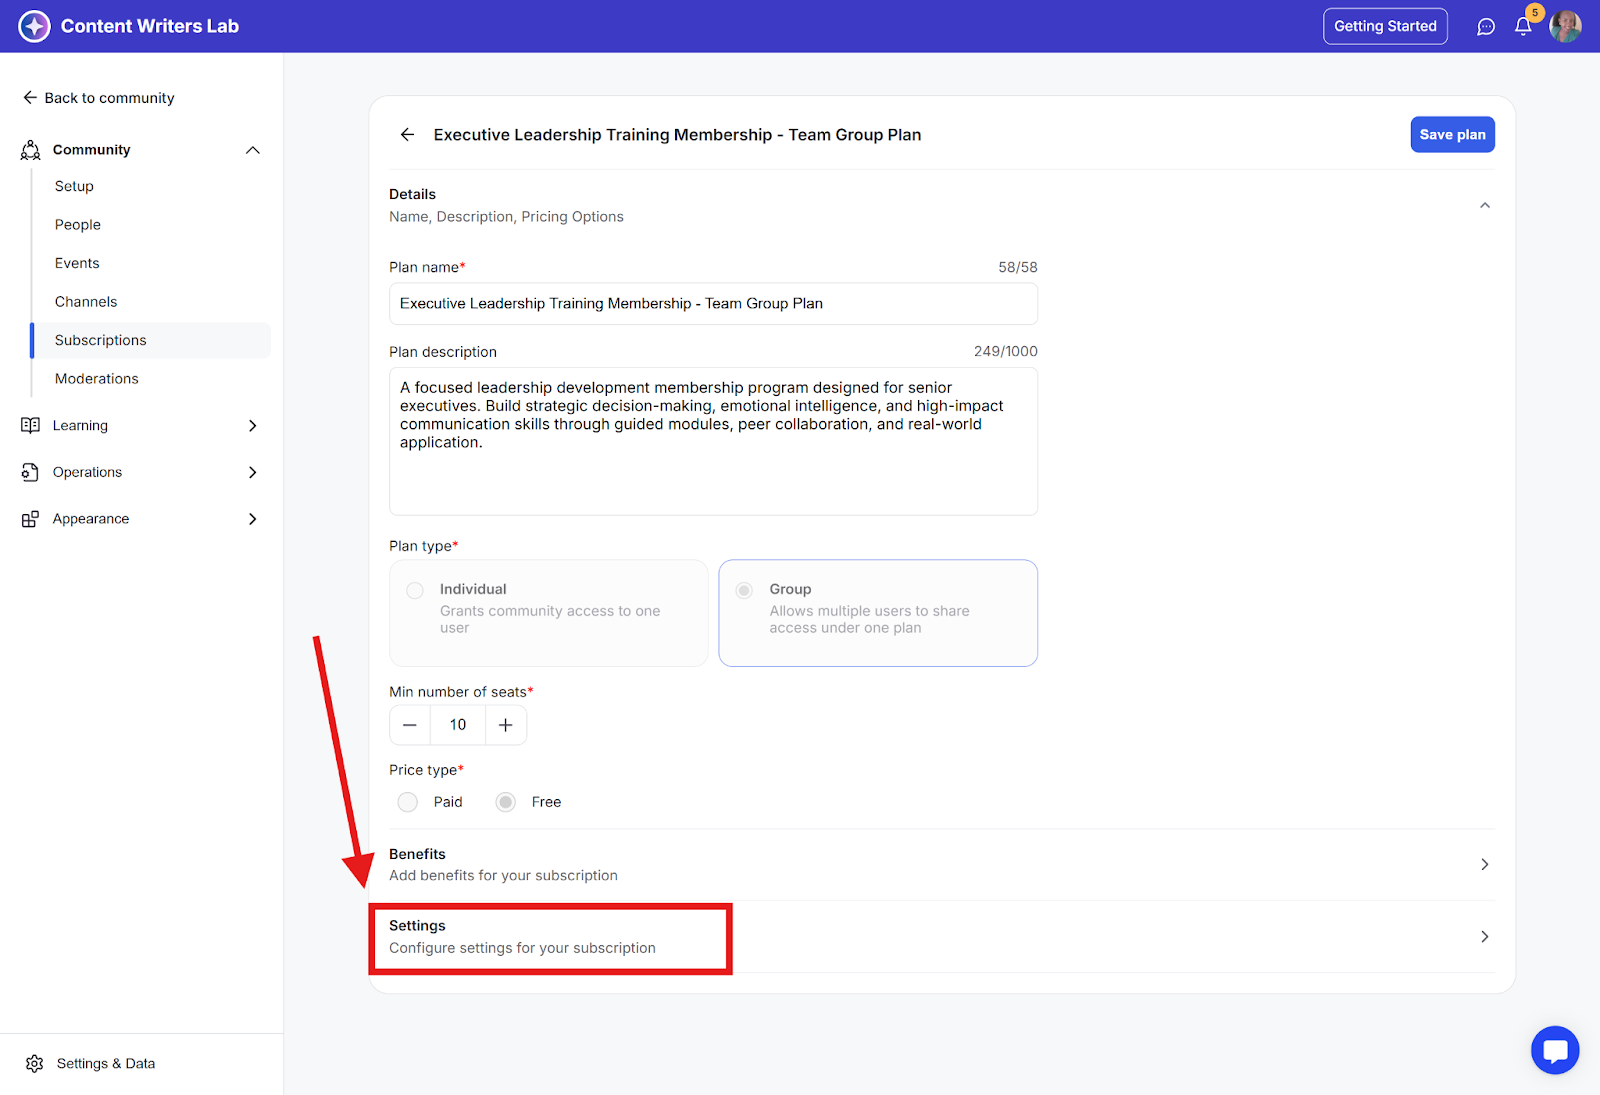Viewport: 1600px width, 1095px height.
Task: Click the back arrow beside plan title
Action: (x=407, y=135)
